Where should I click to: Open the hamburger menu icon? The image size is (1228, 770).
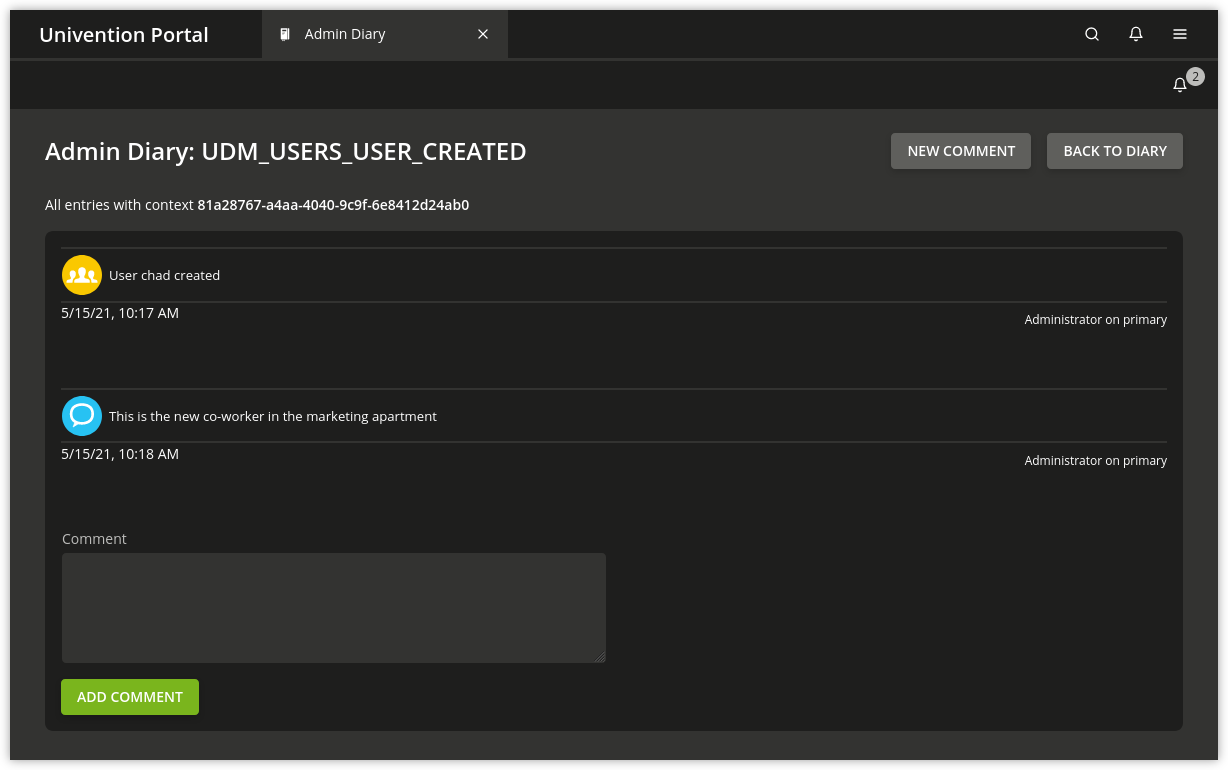(1180, 34)
